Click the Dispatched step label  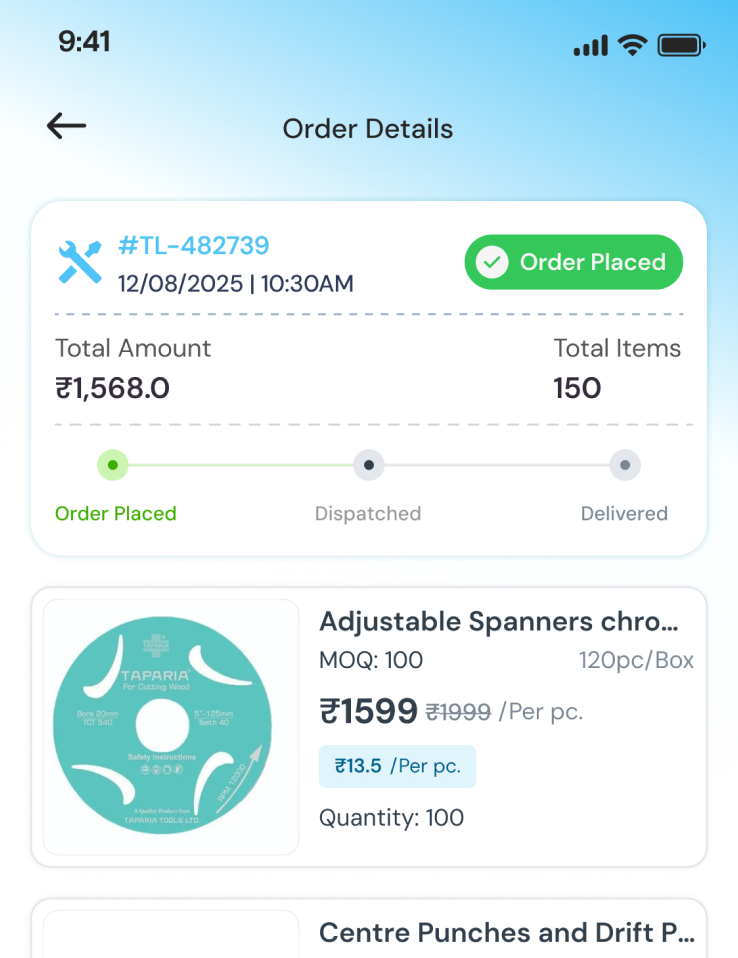368,514
